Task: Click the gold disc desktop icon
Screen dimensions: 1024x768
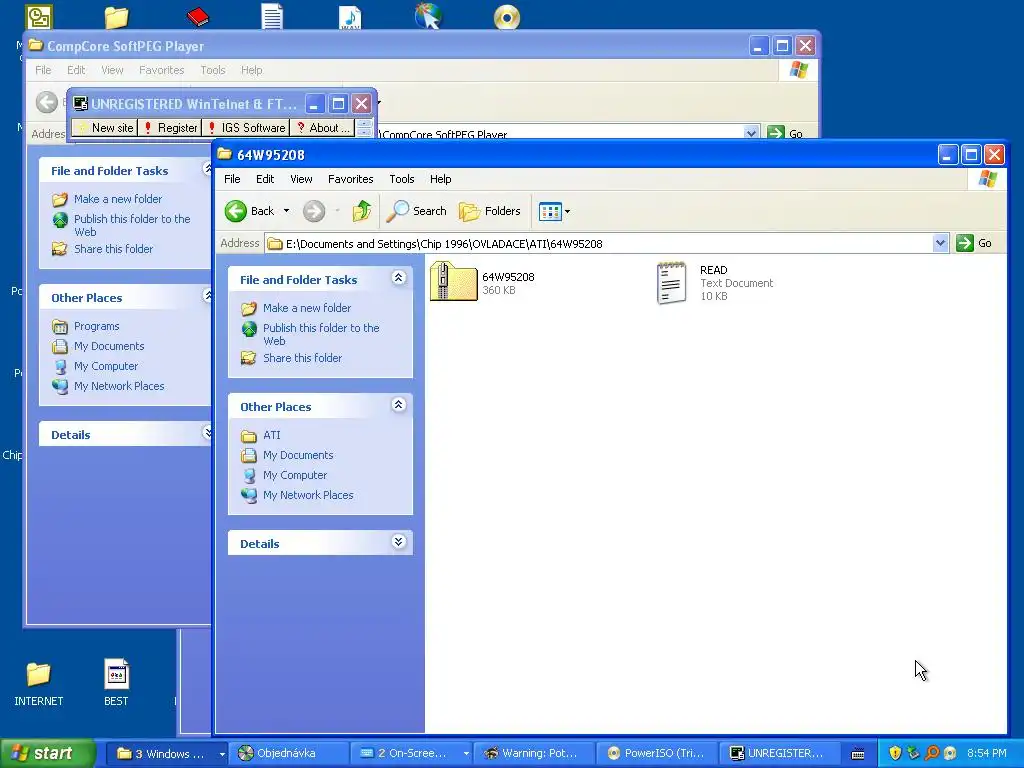Action: tap(507, 17)
